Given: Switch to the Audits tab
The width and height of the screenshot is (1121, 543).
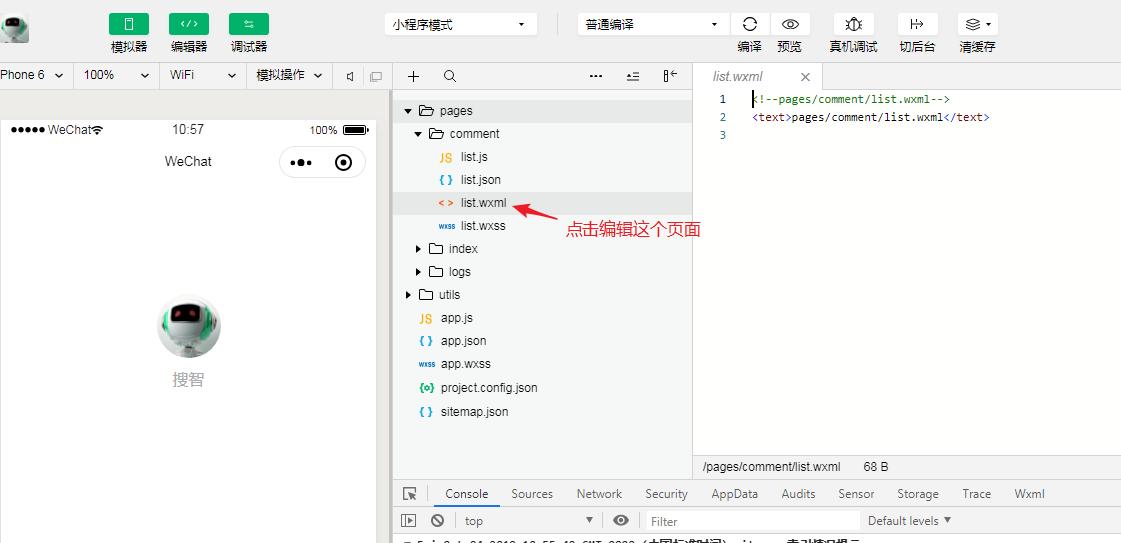Looking at the screenshot, I should [798, 494].
